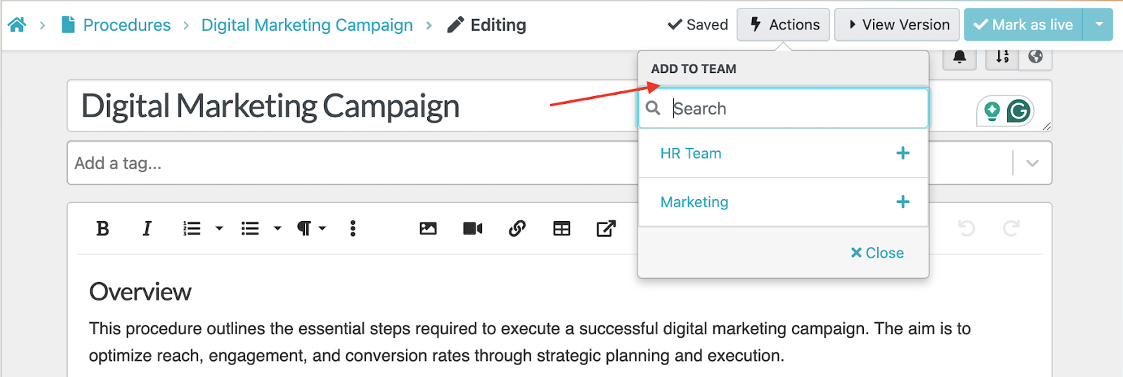Add a hyperlink using the link icon
Viewport: 1123px width, 377px height.
pos(517,229)
